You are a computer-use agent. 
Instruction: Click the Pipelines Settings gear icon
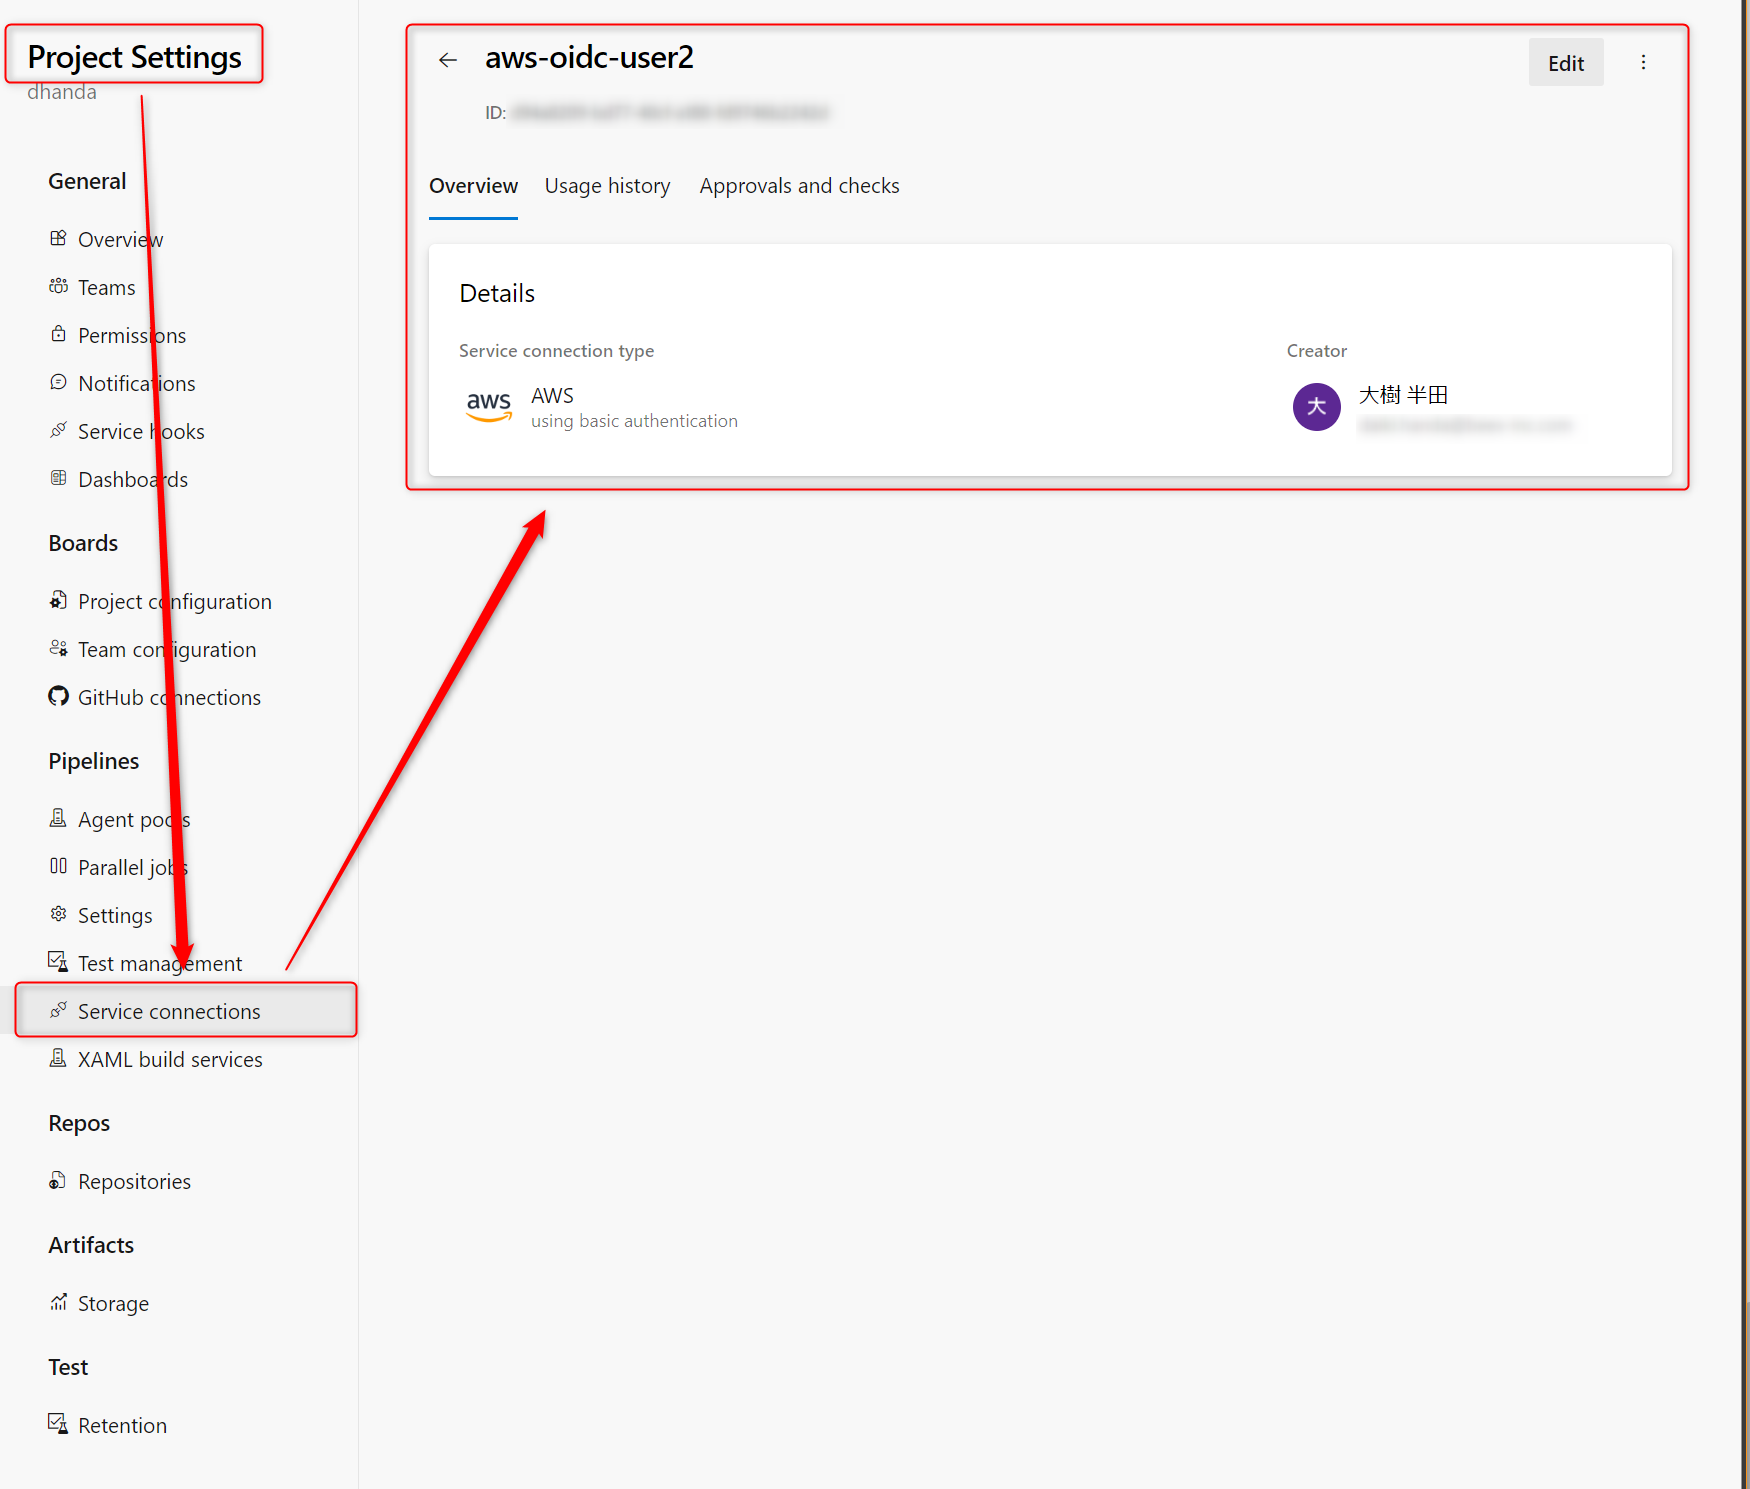59,915
